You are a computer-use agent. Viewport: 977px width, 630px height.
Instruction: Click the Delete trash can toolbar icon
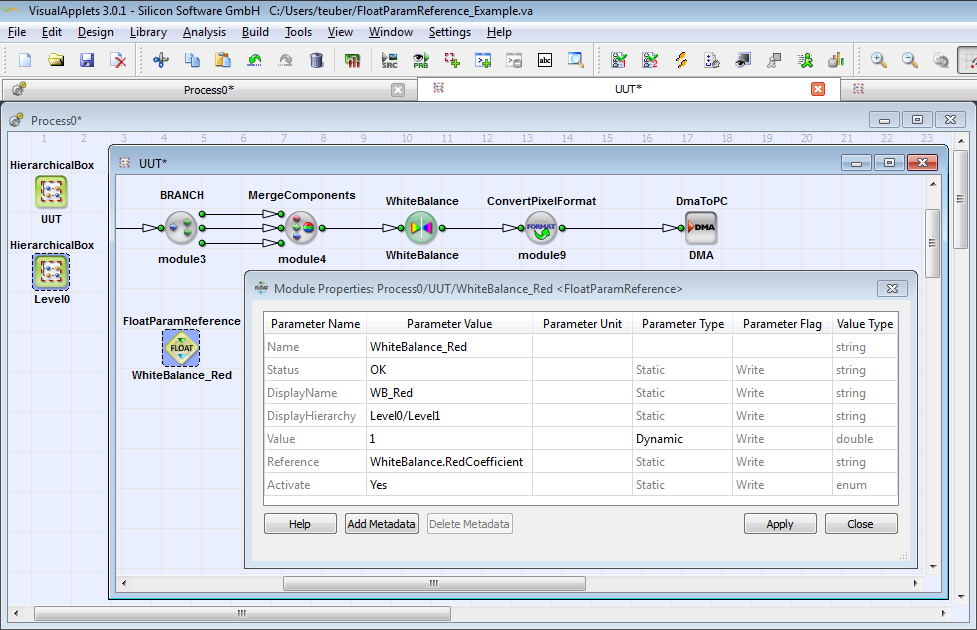coord(316,60)
